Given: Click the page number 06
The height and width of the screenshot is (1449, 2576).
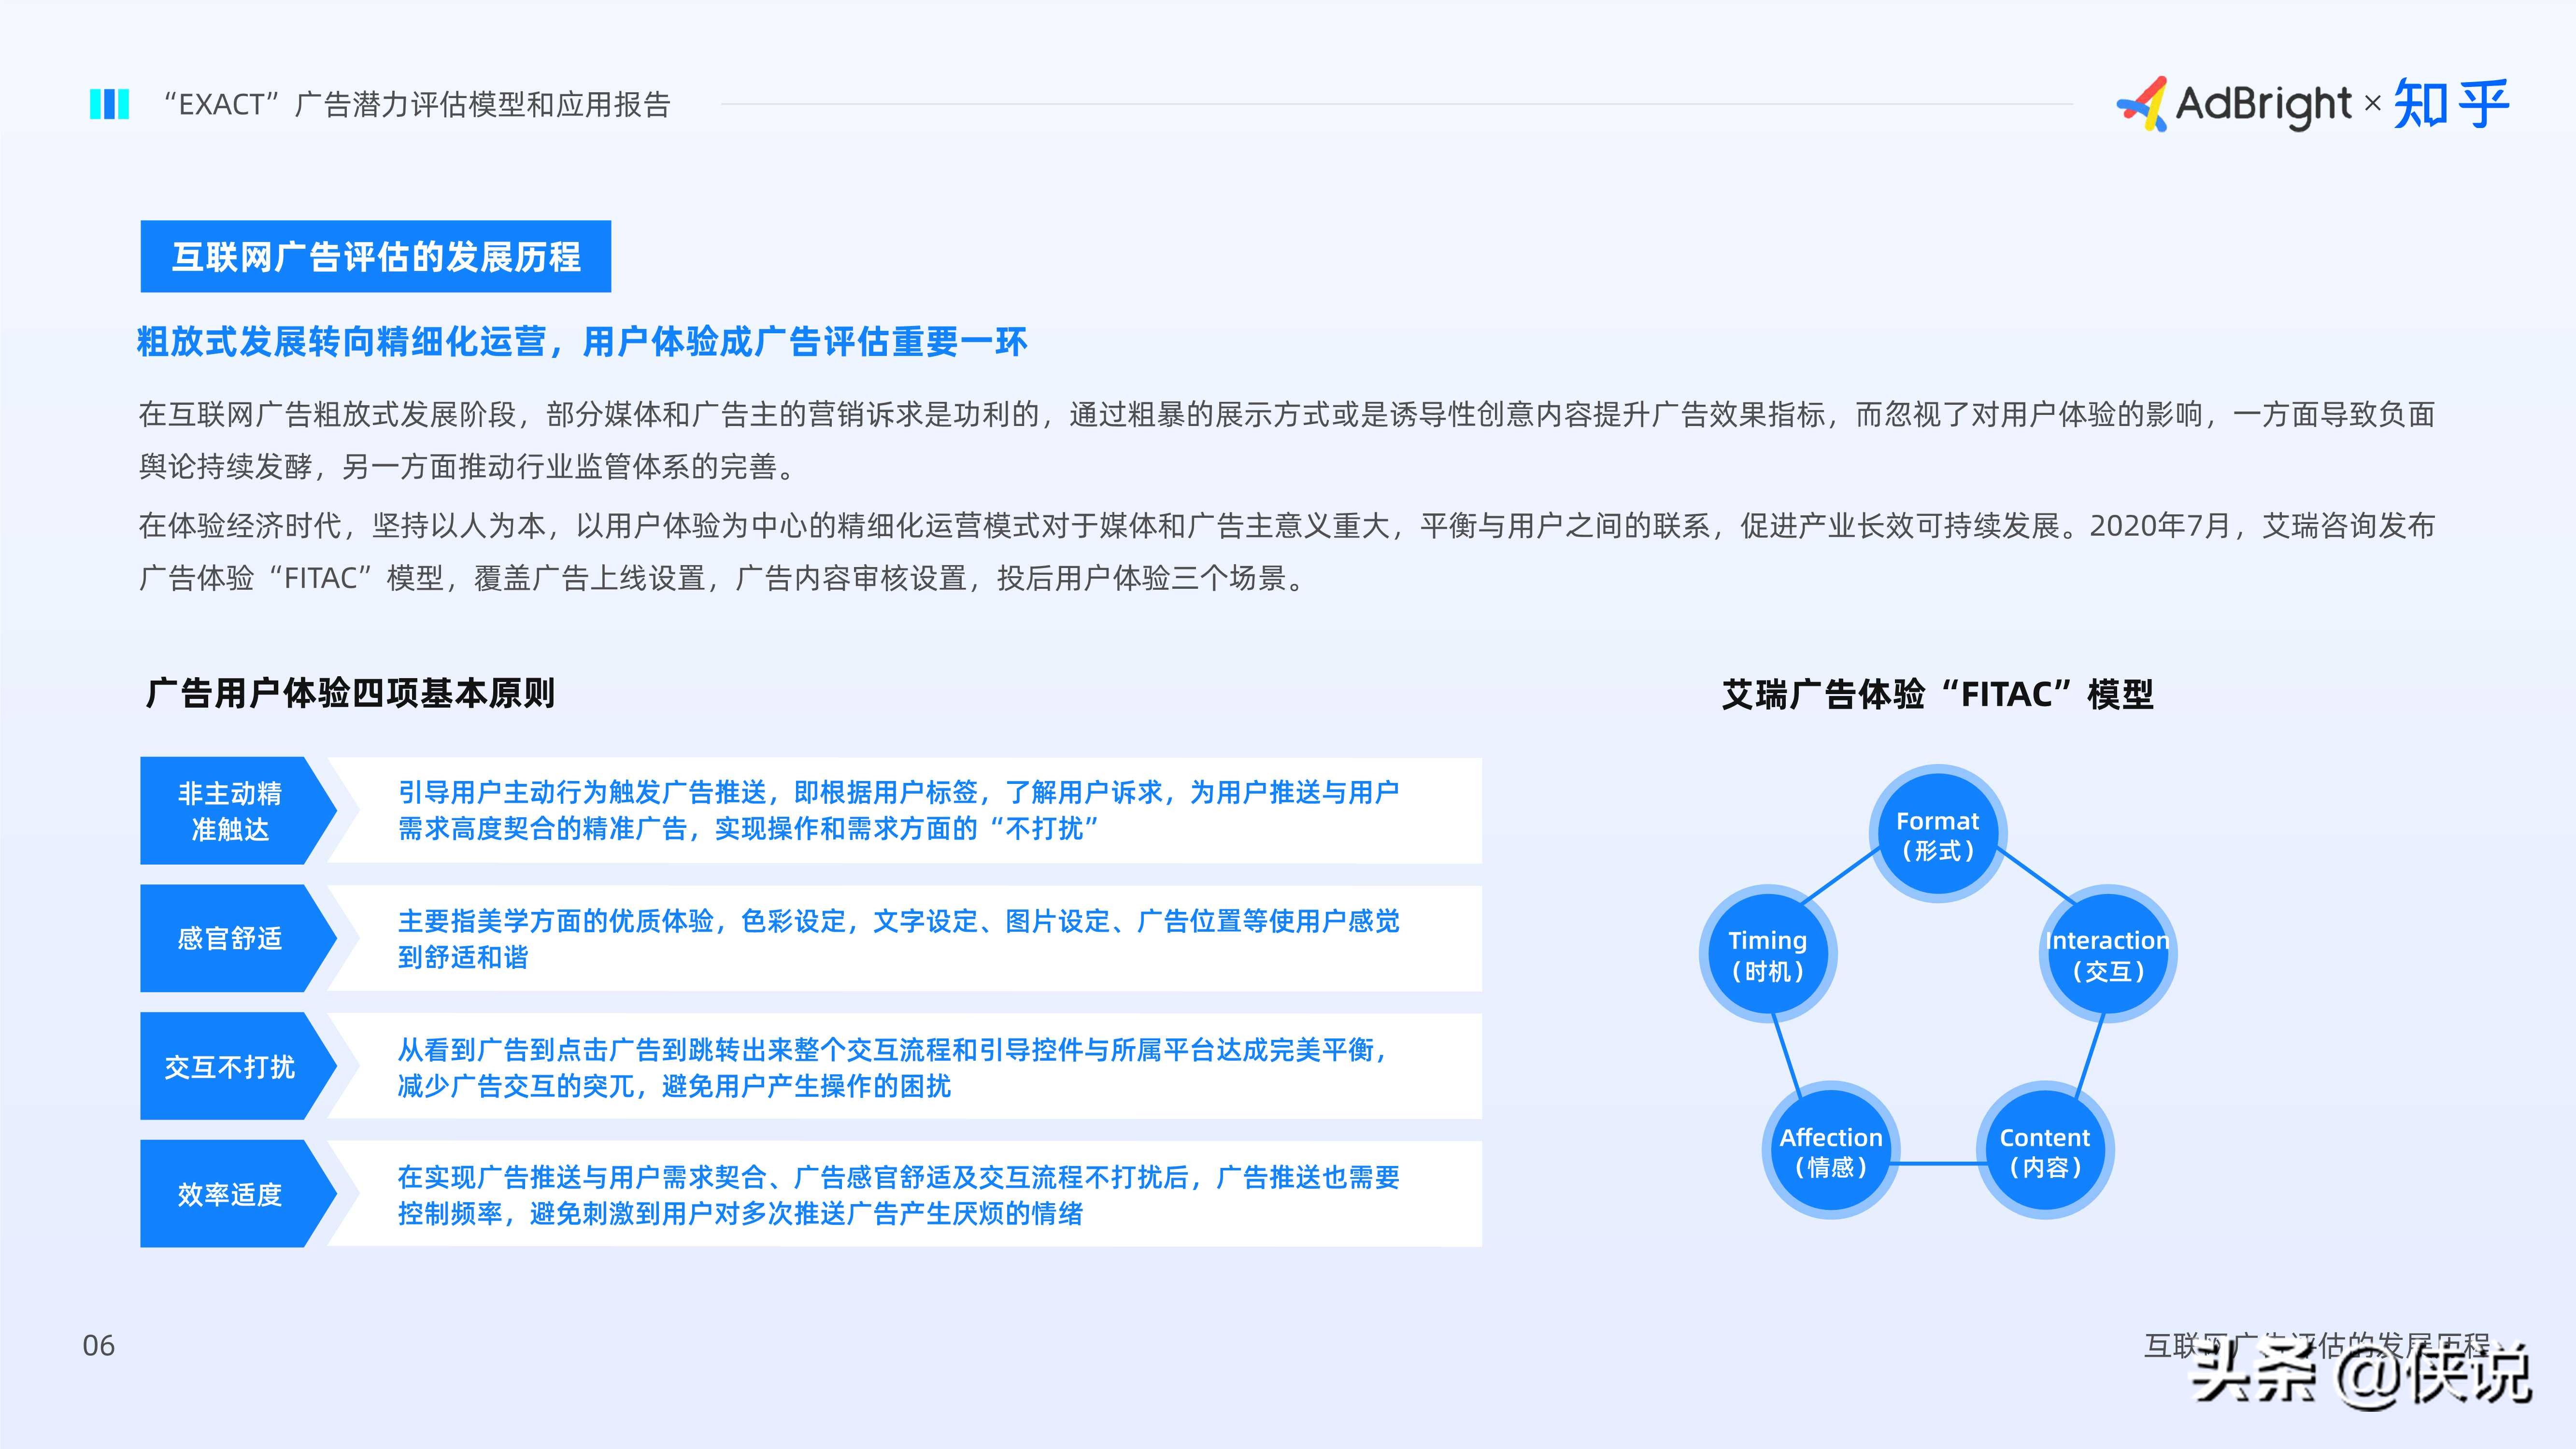Looking at the screenshot, I should (99, 1345).
